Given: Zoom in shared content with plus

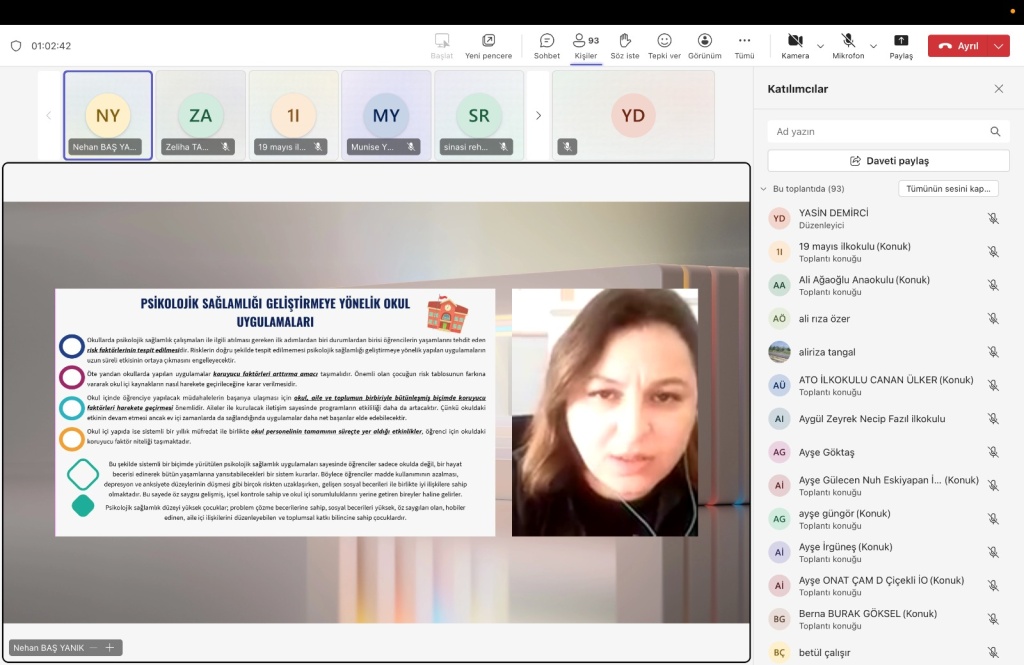Looking at the screenshot, I should (x=109, y=648).
